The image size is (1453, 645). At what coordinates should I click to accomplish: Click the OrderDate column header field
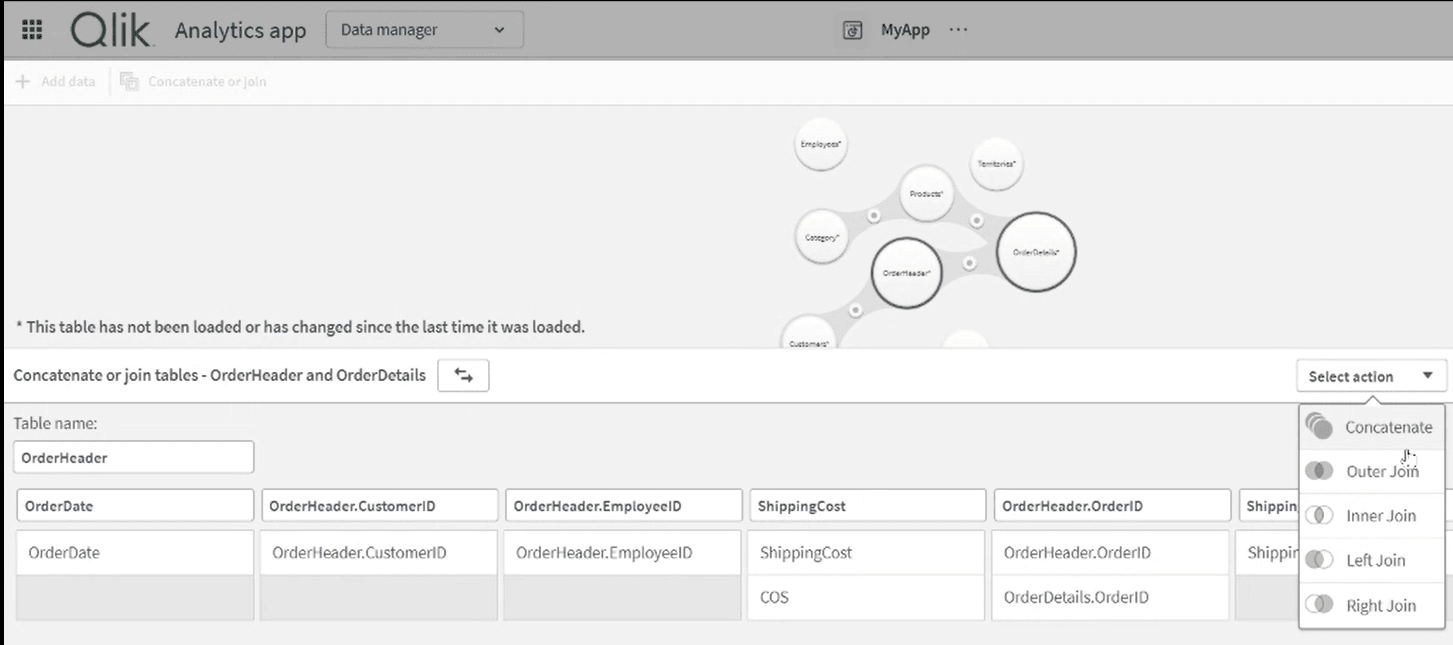[134, 505]
